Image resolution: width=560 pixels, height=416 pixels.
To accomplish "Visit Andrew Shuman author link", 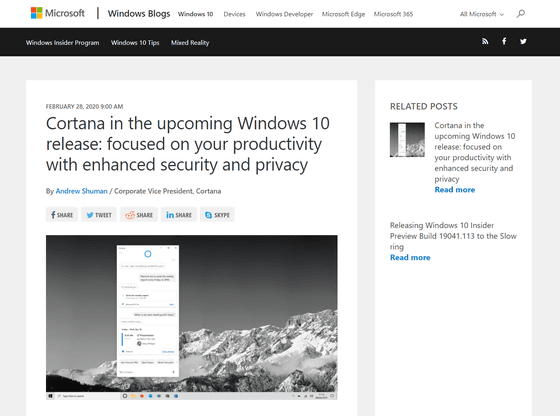I will click(x=81, y=191).
